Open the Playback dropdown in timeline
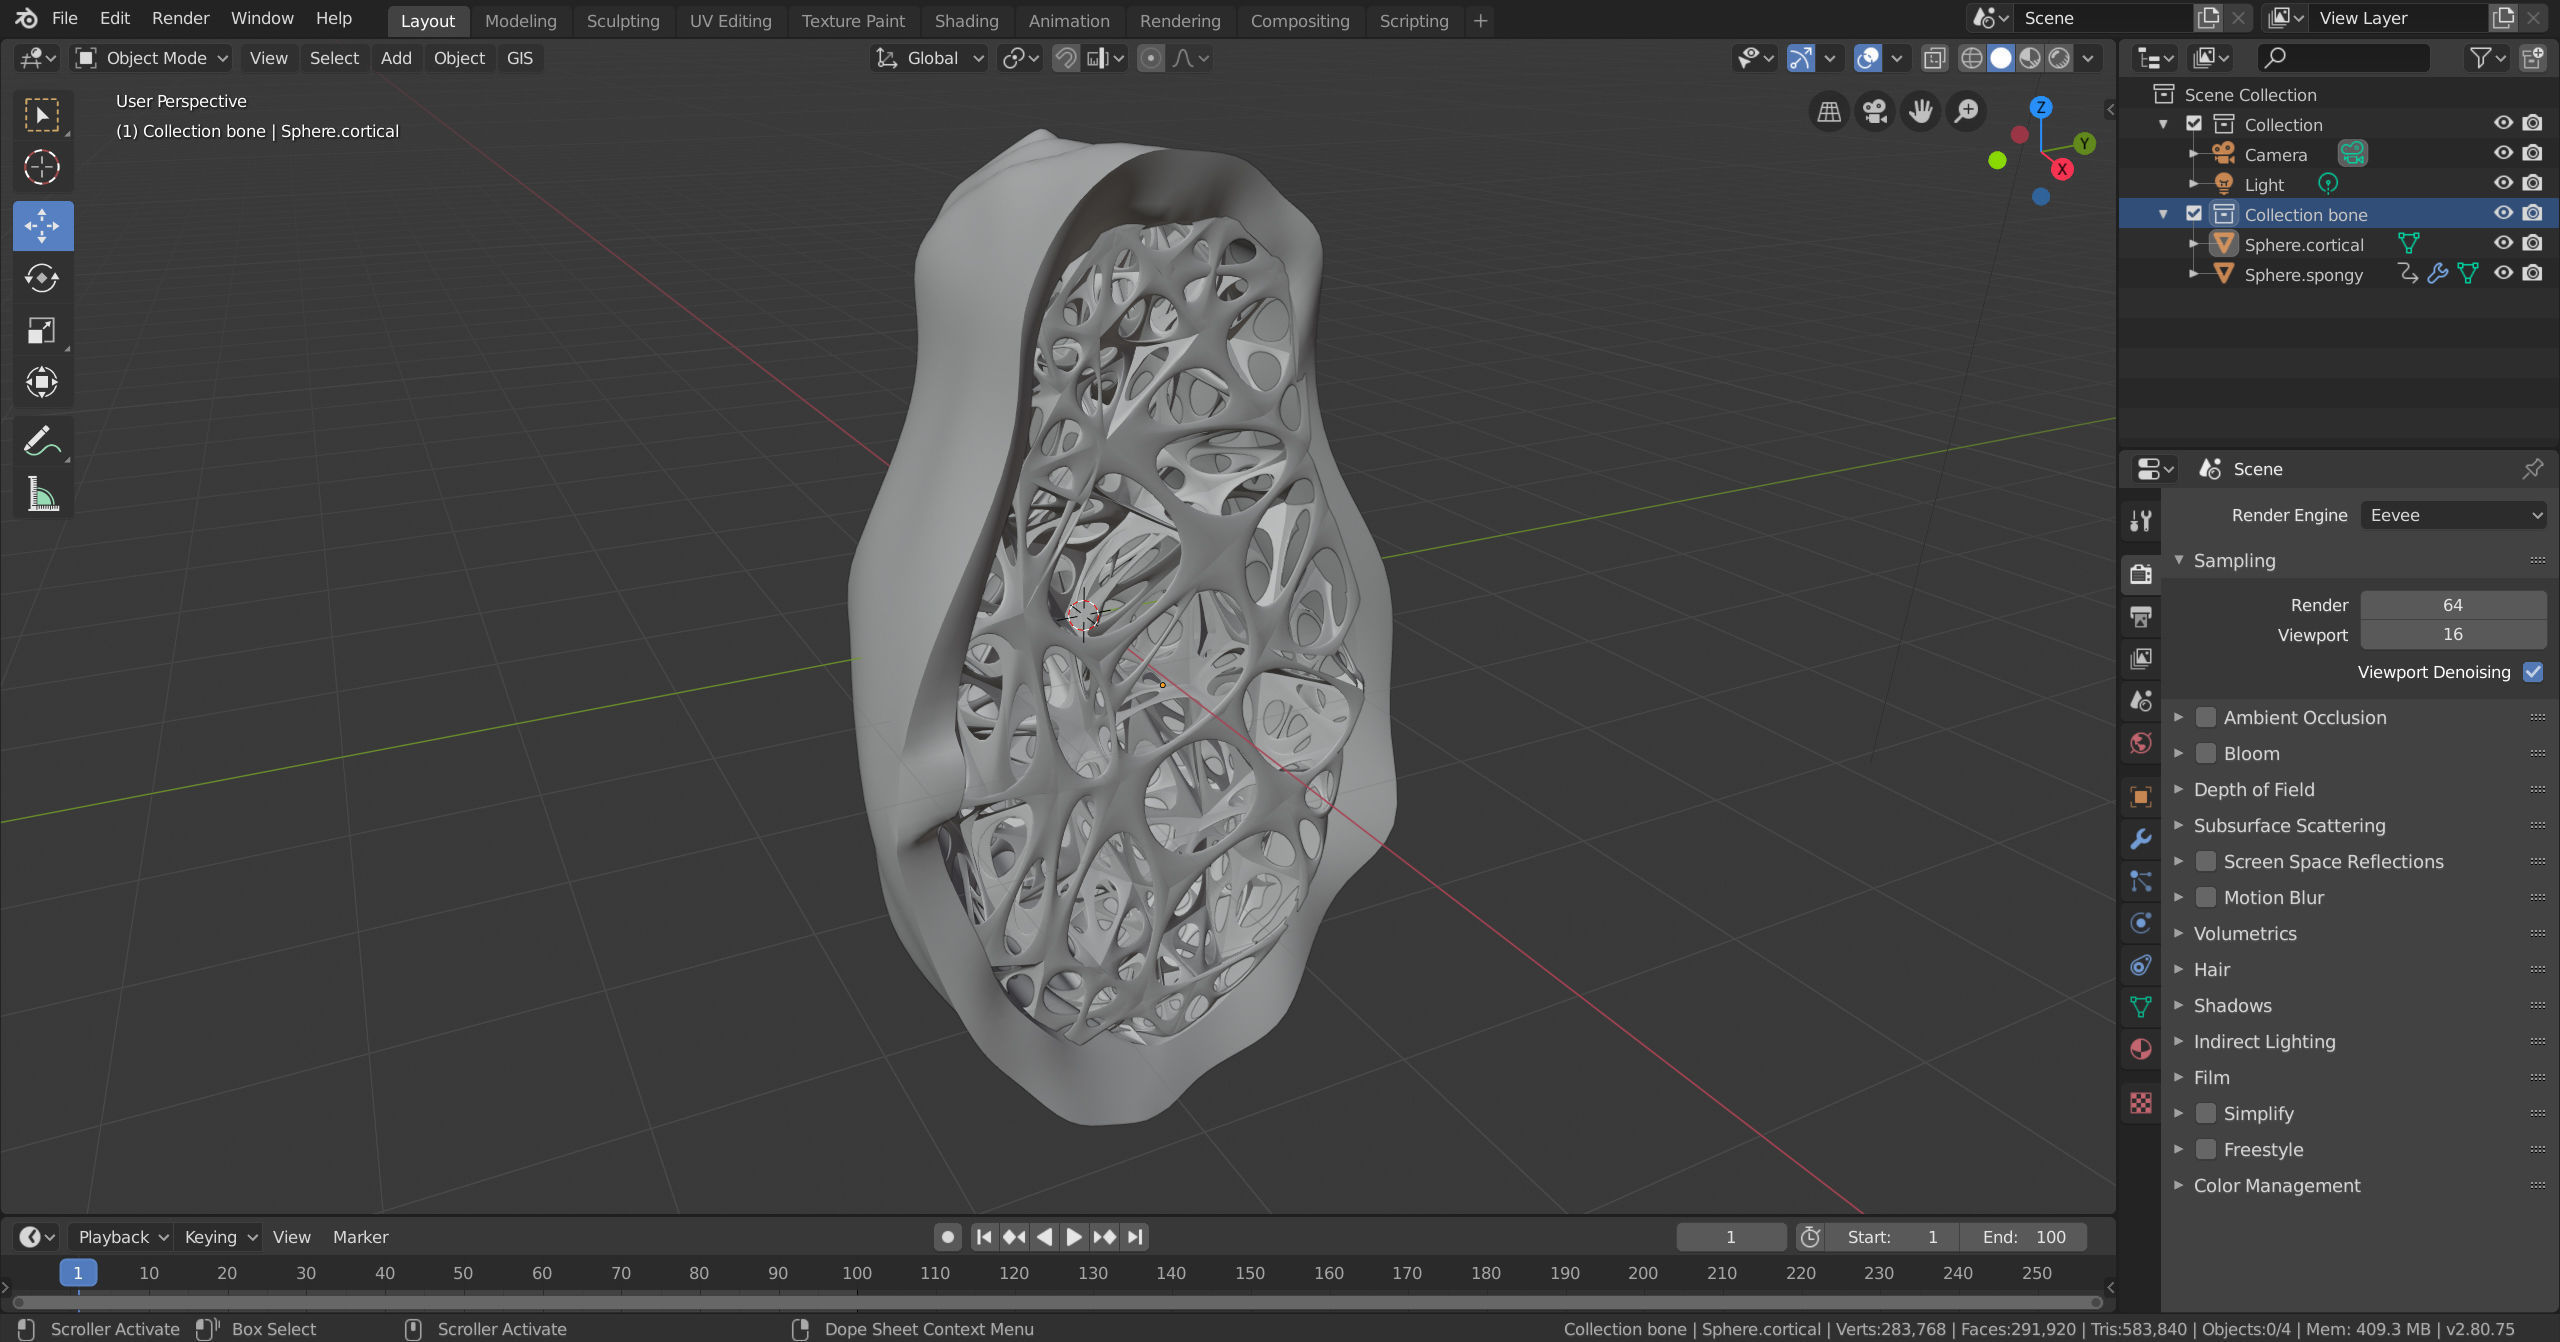Image resolution: width=2560 pixels, height=1342 pixels. [x=123, y=1237]
